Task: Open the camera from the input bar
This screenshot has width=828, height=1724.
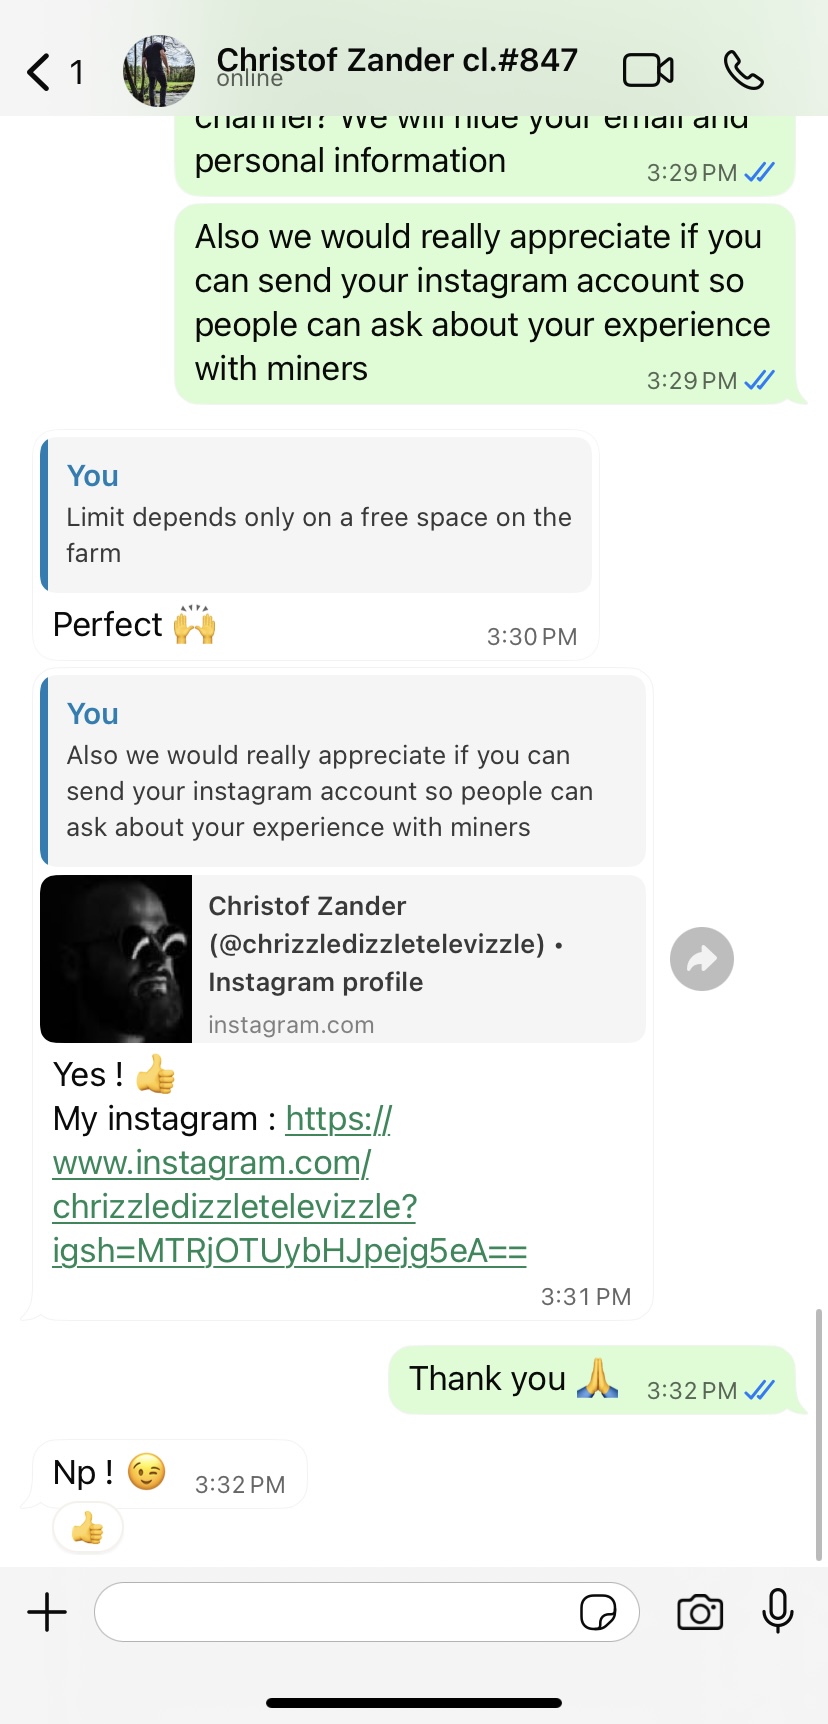Action: (x=700, y=1612)
